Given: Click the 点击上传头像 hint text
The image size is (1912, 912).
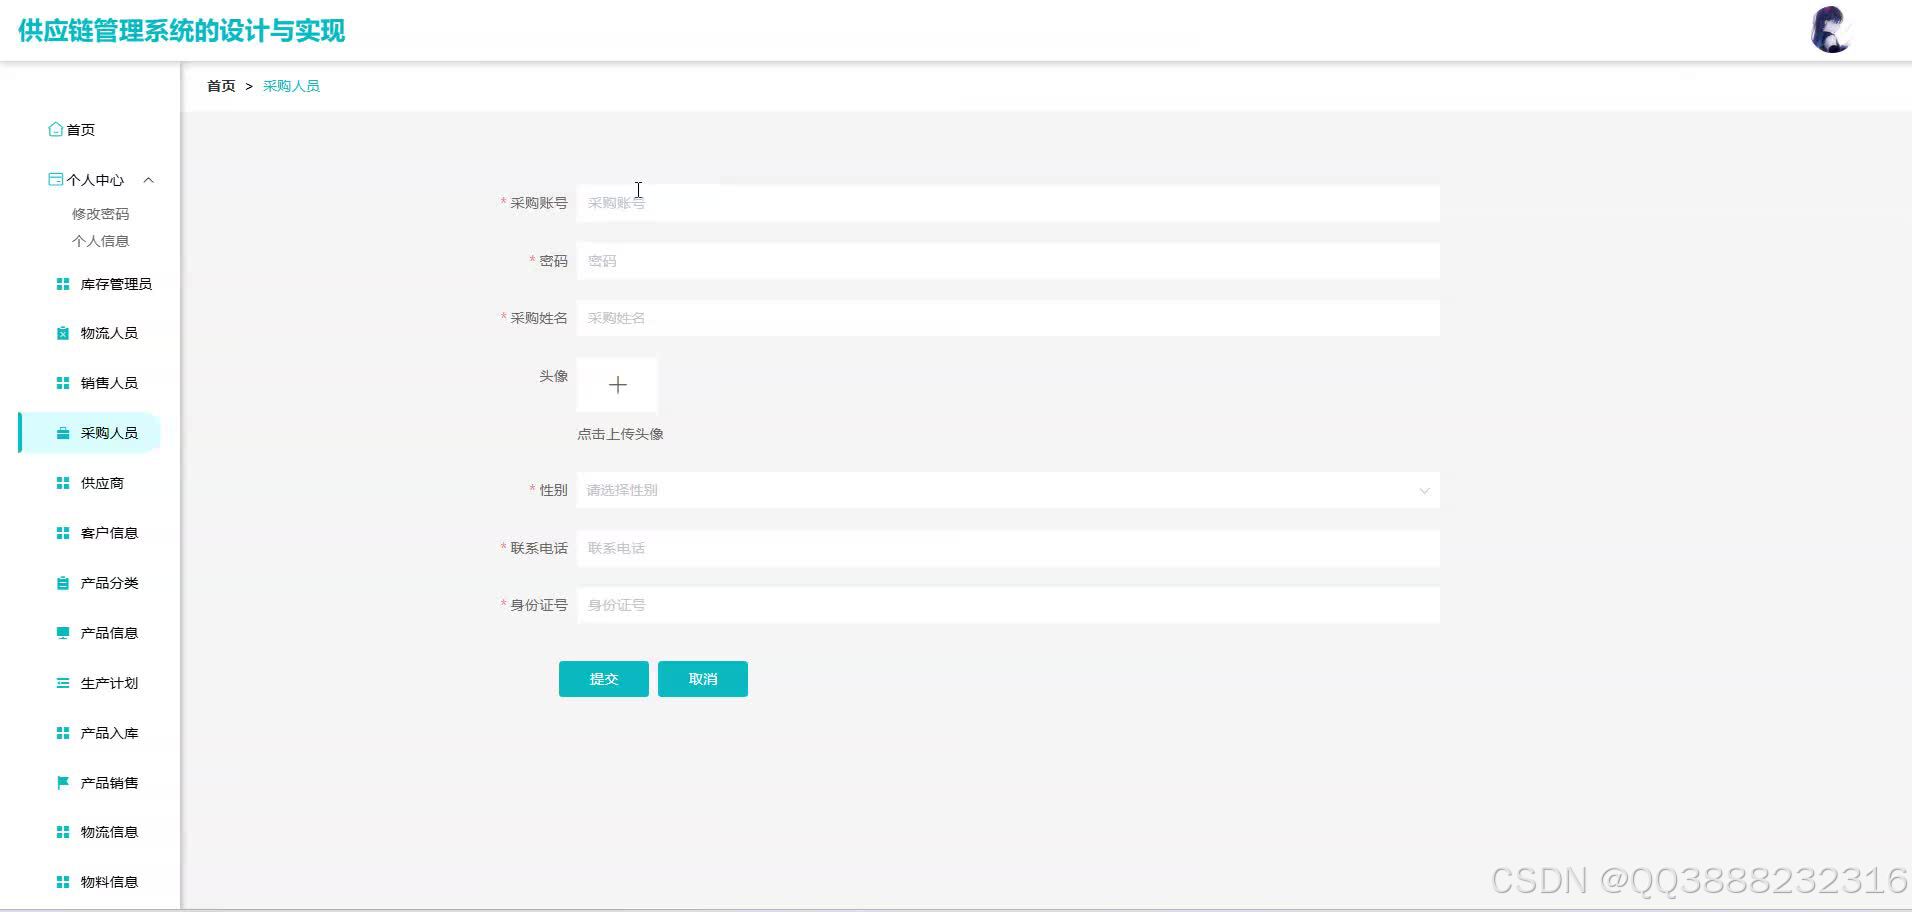Looking at the screenshot, I should point(620,434).
